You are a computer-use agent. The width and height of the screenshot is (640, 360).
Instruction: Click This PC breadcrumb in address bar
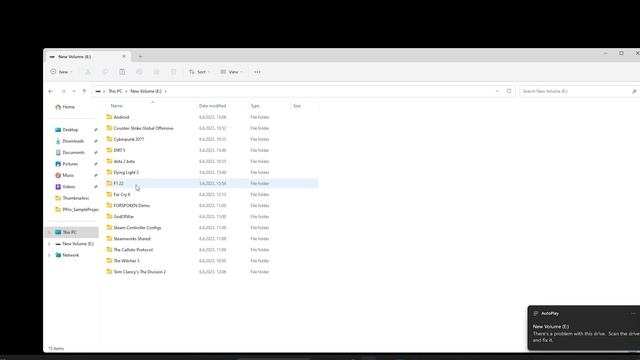click(x=115, y=91)
